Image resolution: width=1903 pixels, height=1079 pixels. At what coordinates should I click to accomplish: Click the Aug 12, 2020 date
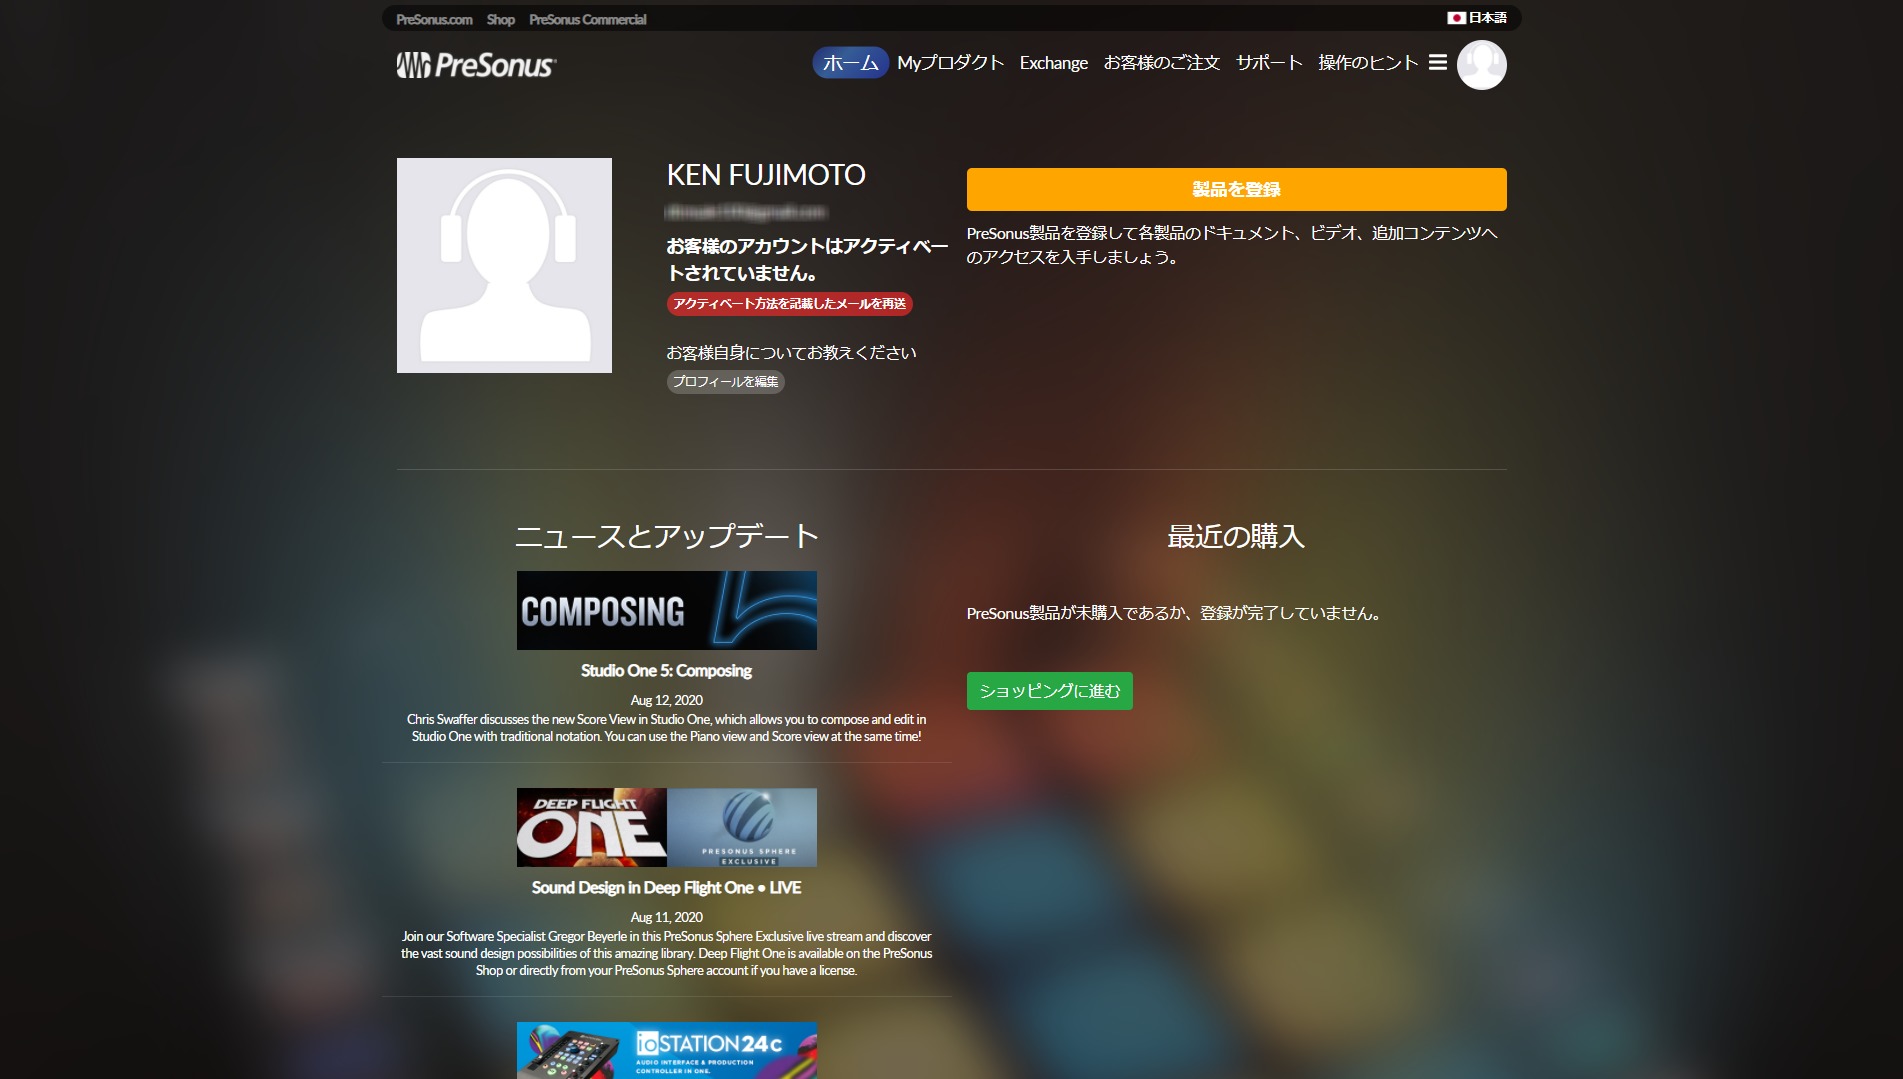tap(666, 700)
